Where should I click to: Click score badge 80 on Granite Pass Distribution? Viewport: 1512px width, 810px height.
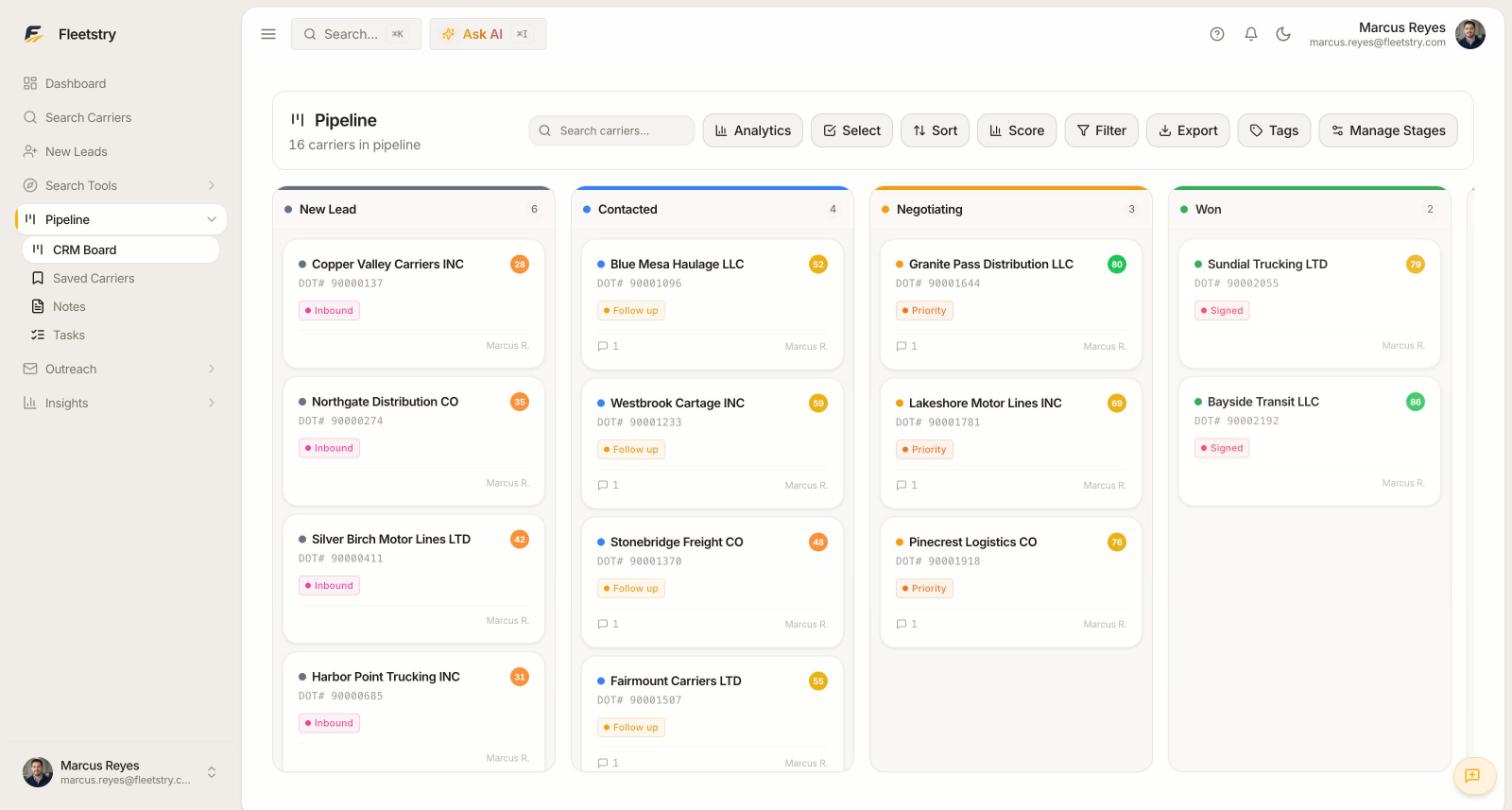pyautogui.click(x=1117, y=264)
